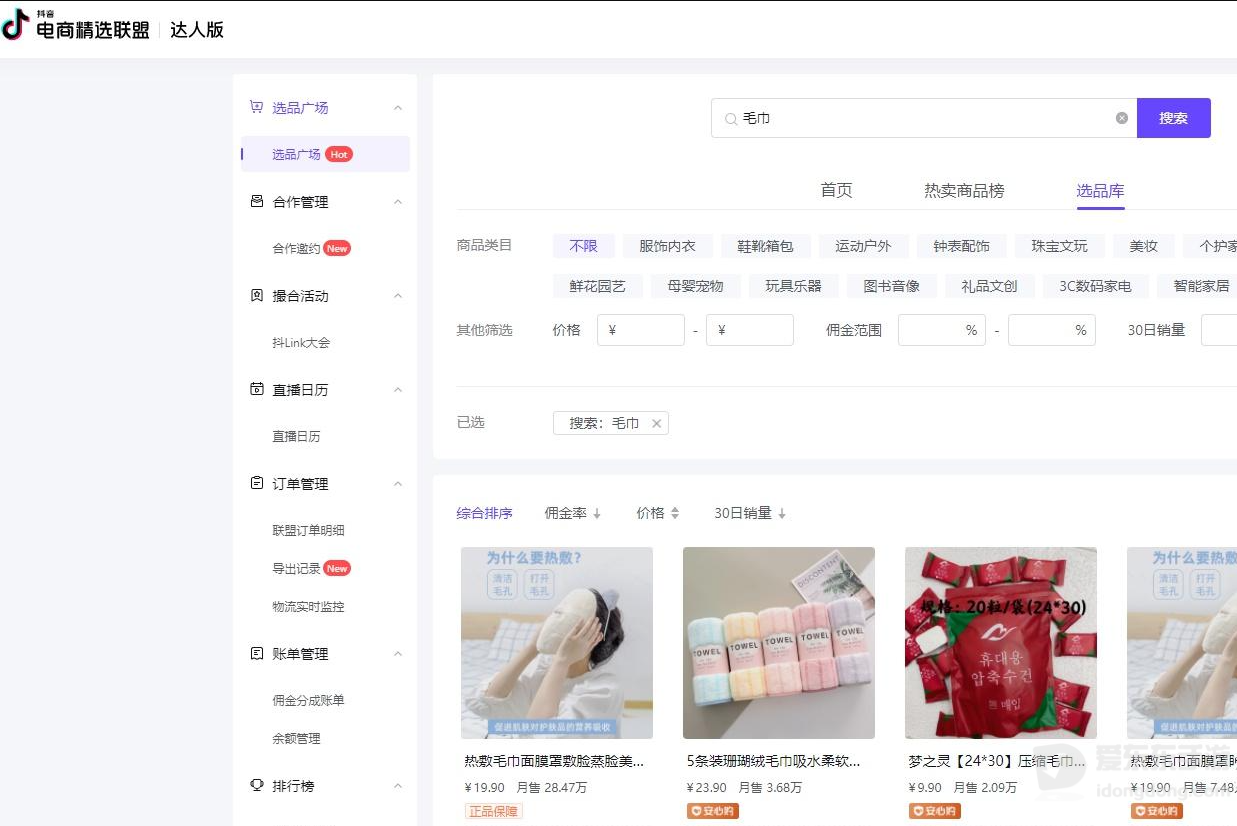This screenshot has width=1237, height=826.
Task: Open 选品广场 sidebar submenu item
Action: point(325,154)
